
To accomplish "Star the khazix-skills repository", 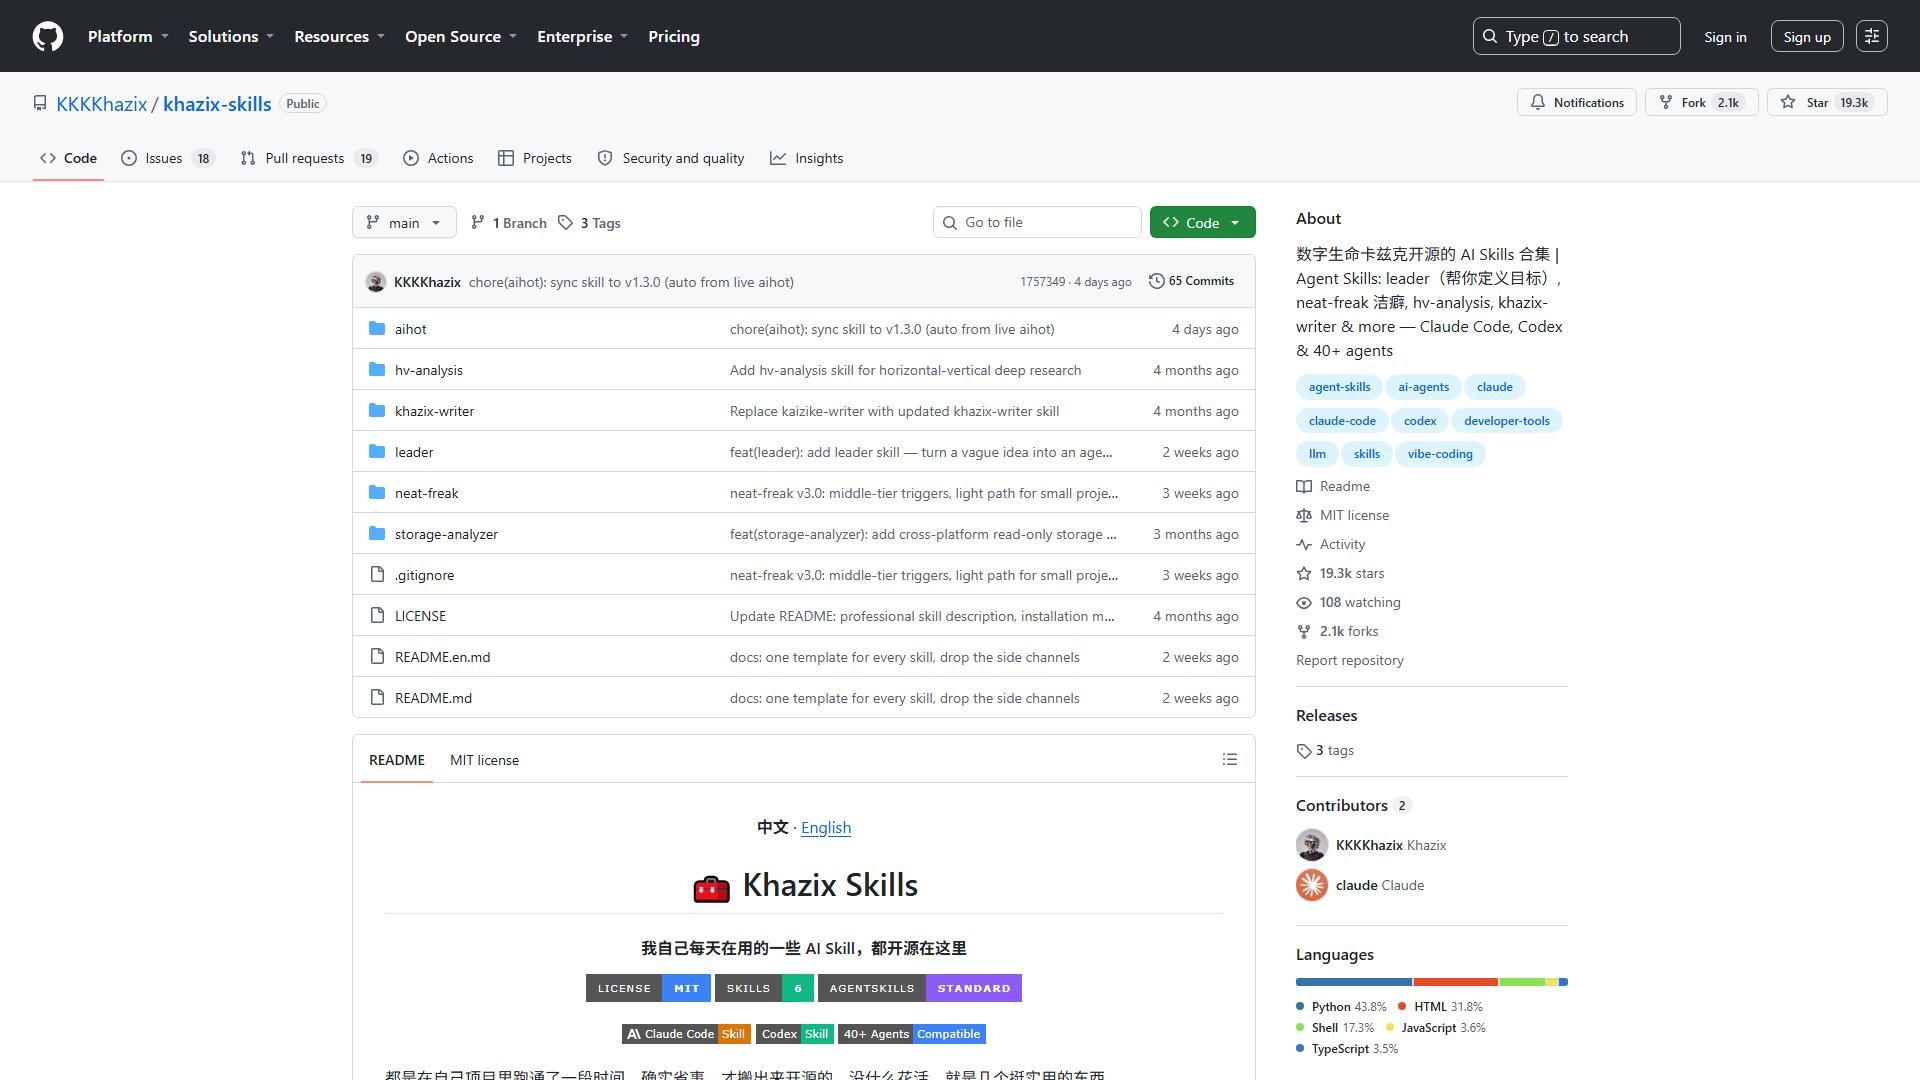I will pos(1826,102).
